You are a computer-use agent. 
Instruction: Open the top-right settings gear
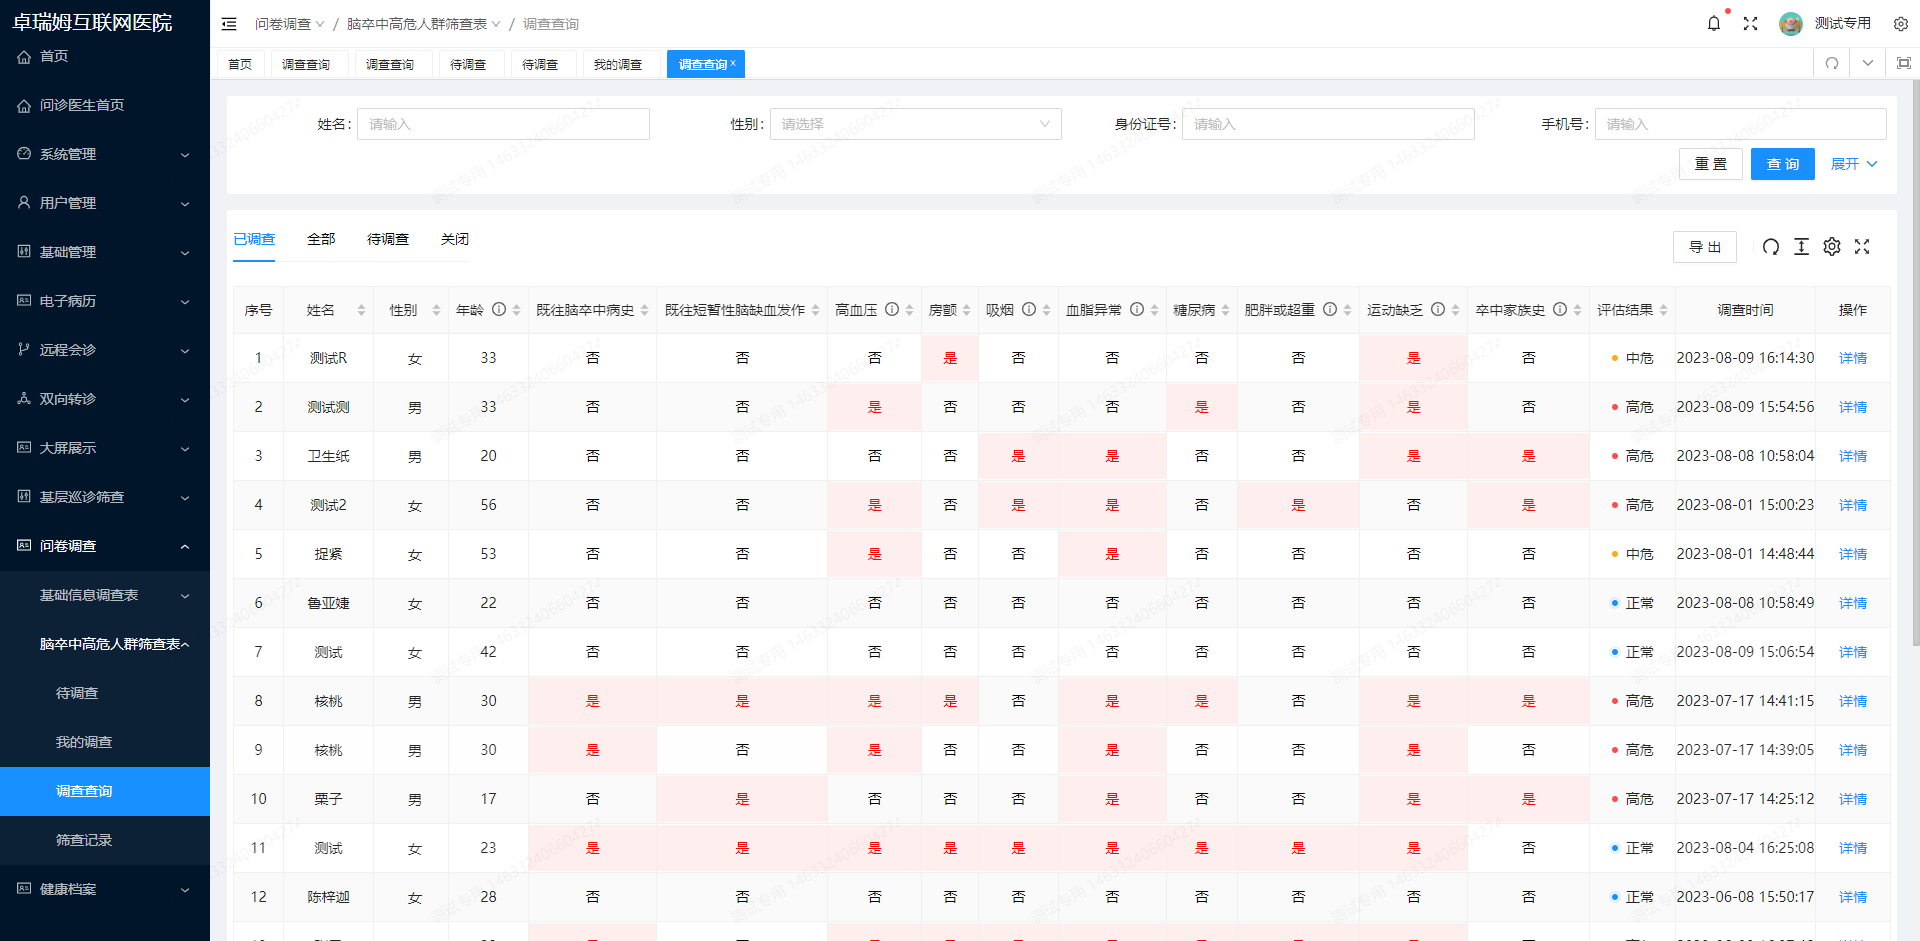pos(1900,24)
